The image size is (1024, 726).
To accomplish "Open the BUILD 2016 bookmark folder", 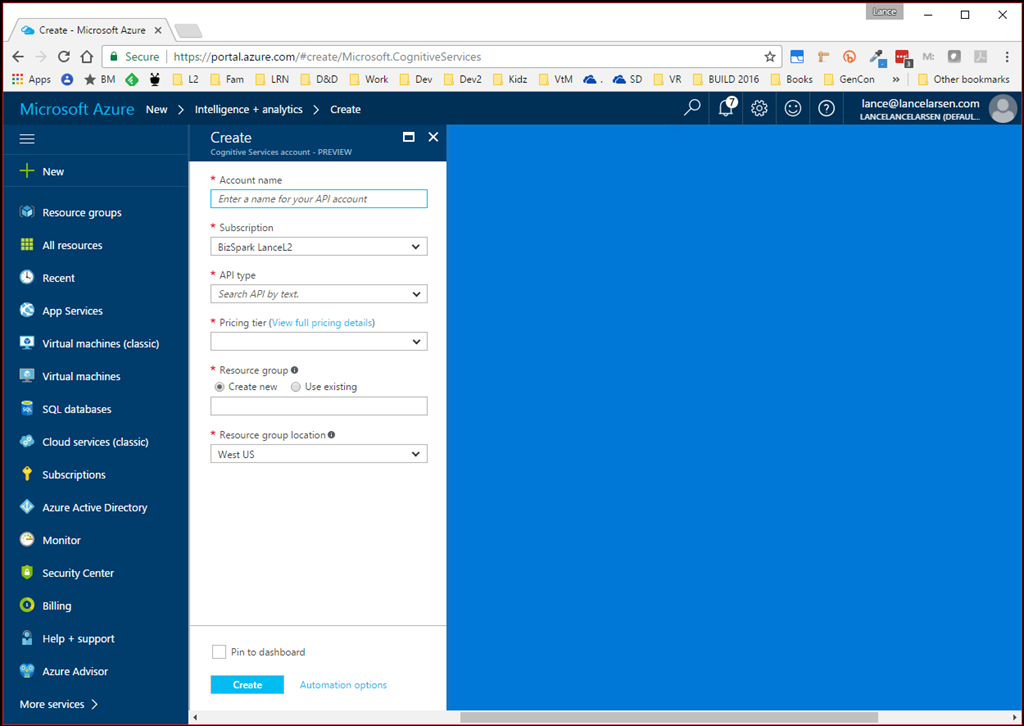I will [726, 79].
